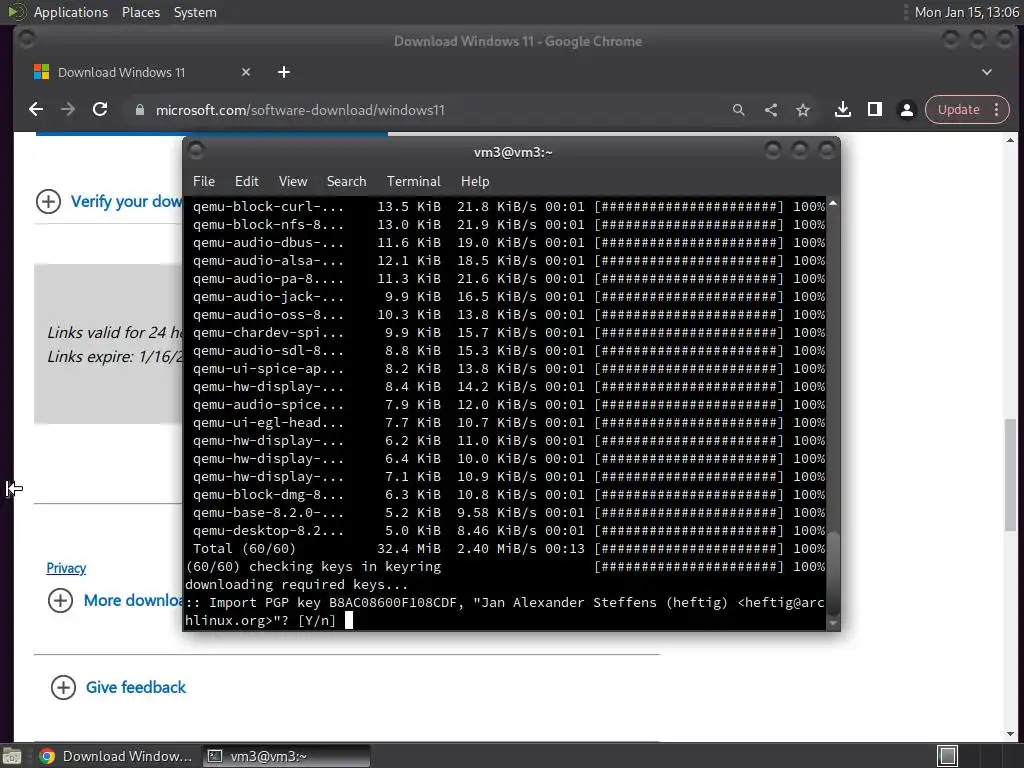Click the Chrome window menu button by title
This screenshot has width=1024, height=768.
click(26, 40)
